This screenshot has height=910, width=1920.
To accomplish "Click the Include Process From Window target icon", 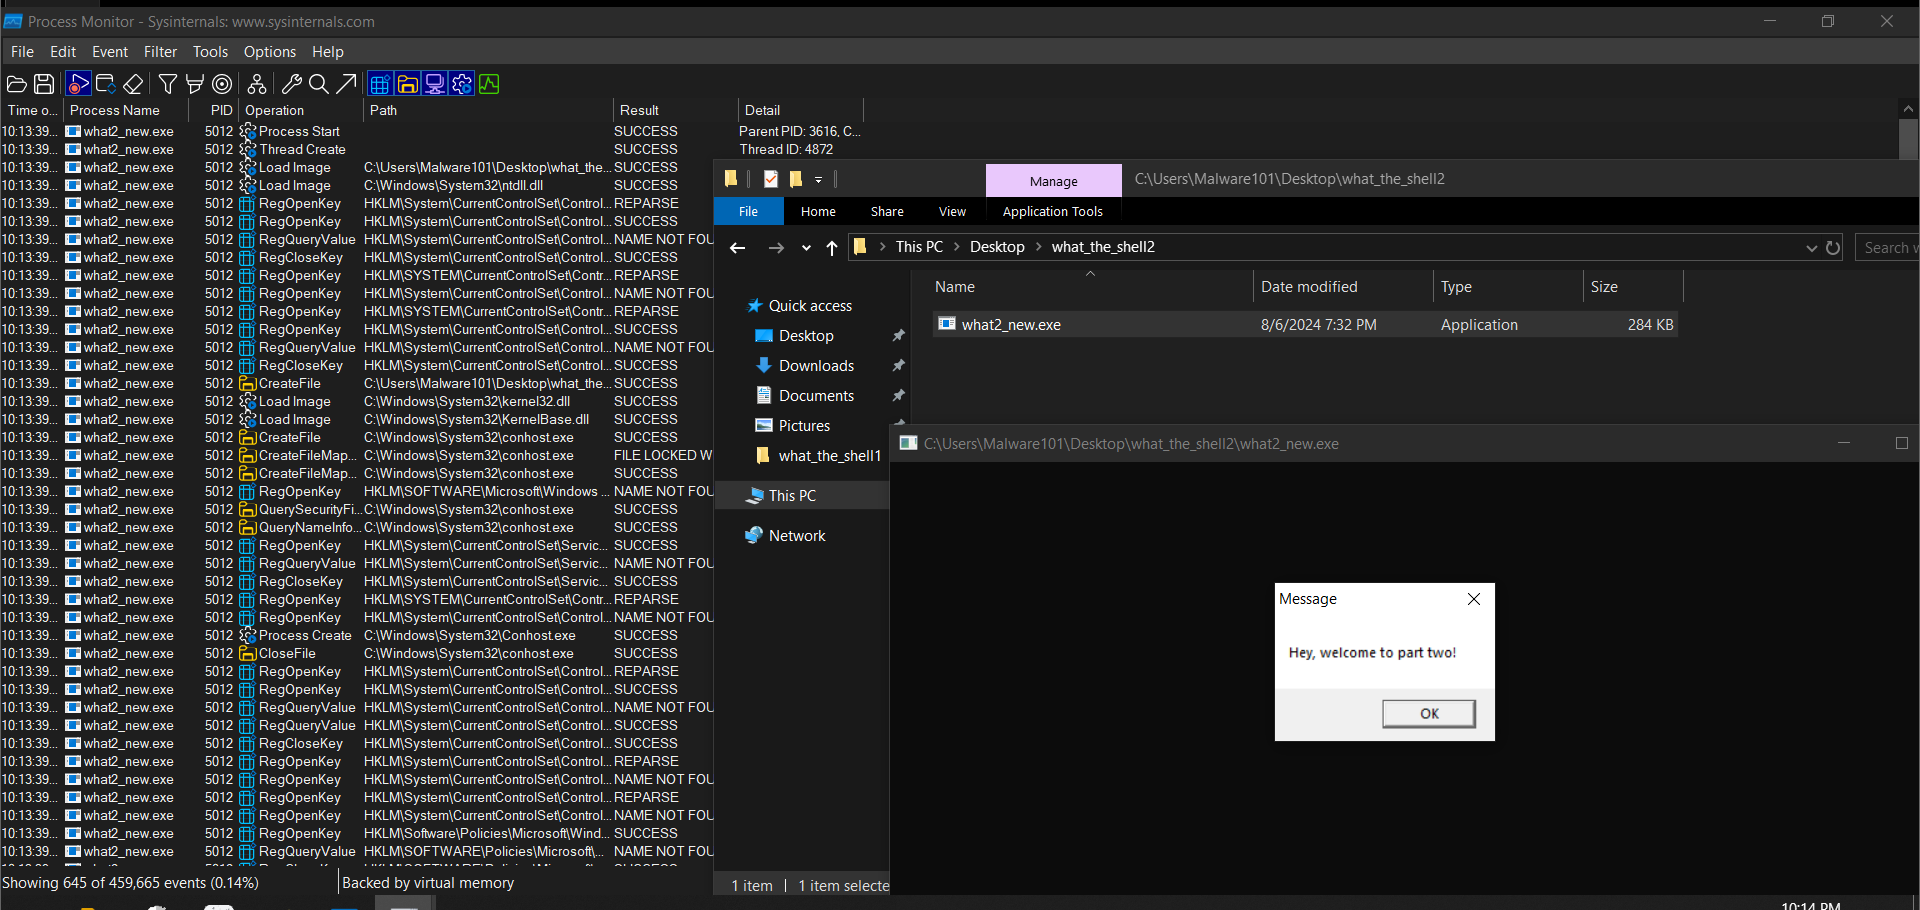I will tap(223, 84).
